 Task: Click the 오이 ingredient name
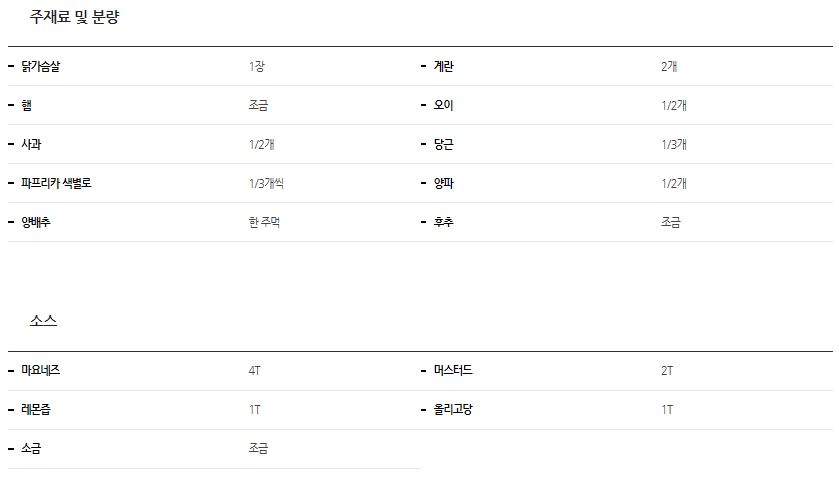[x=444, y=105]
